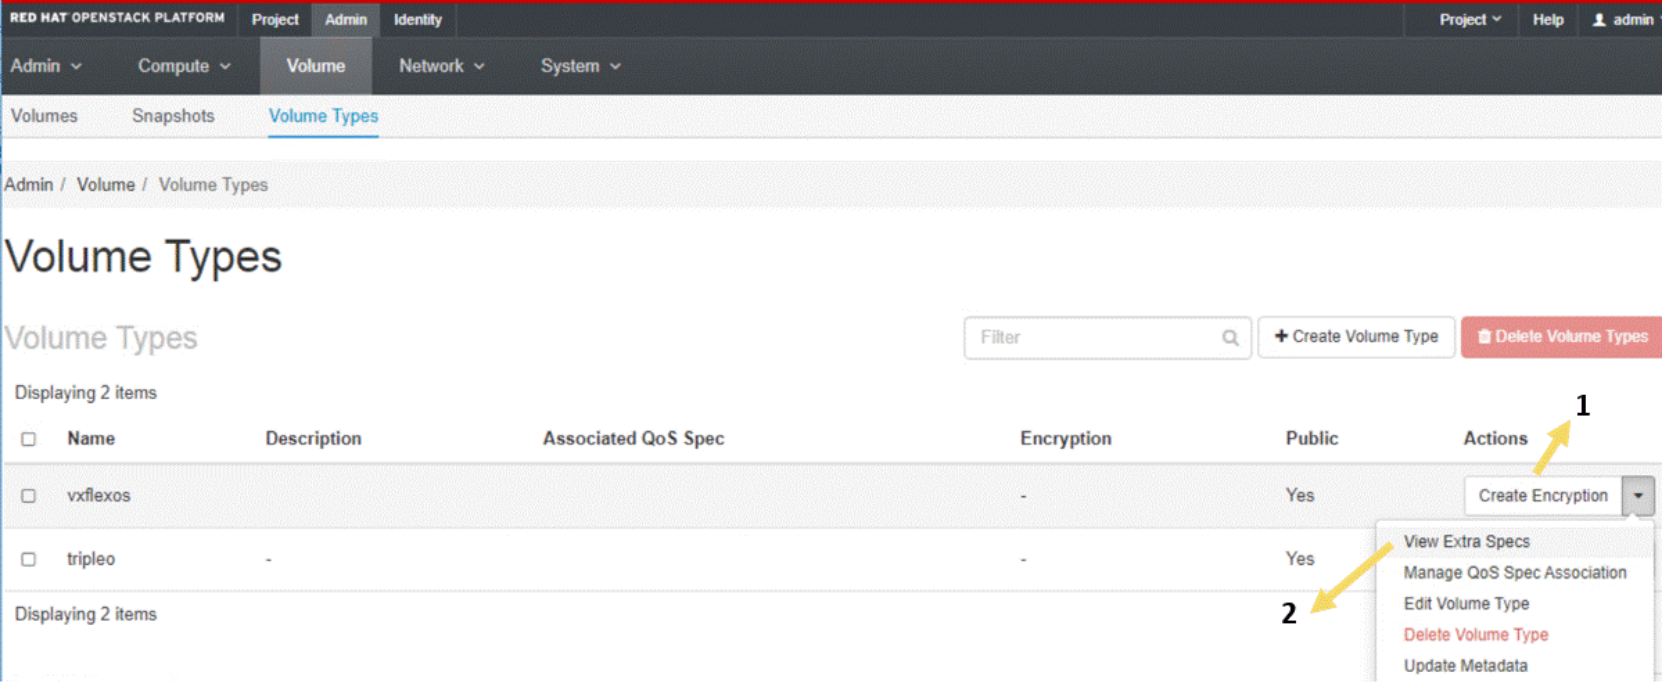This screenshot has height=695, width=1662.
Task: Open the Help link
Action: (x=1548, y=20)
